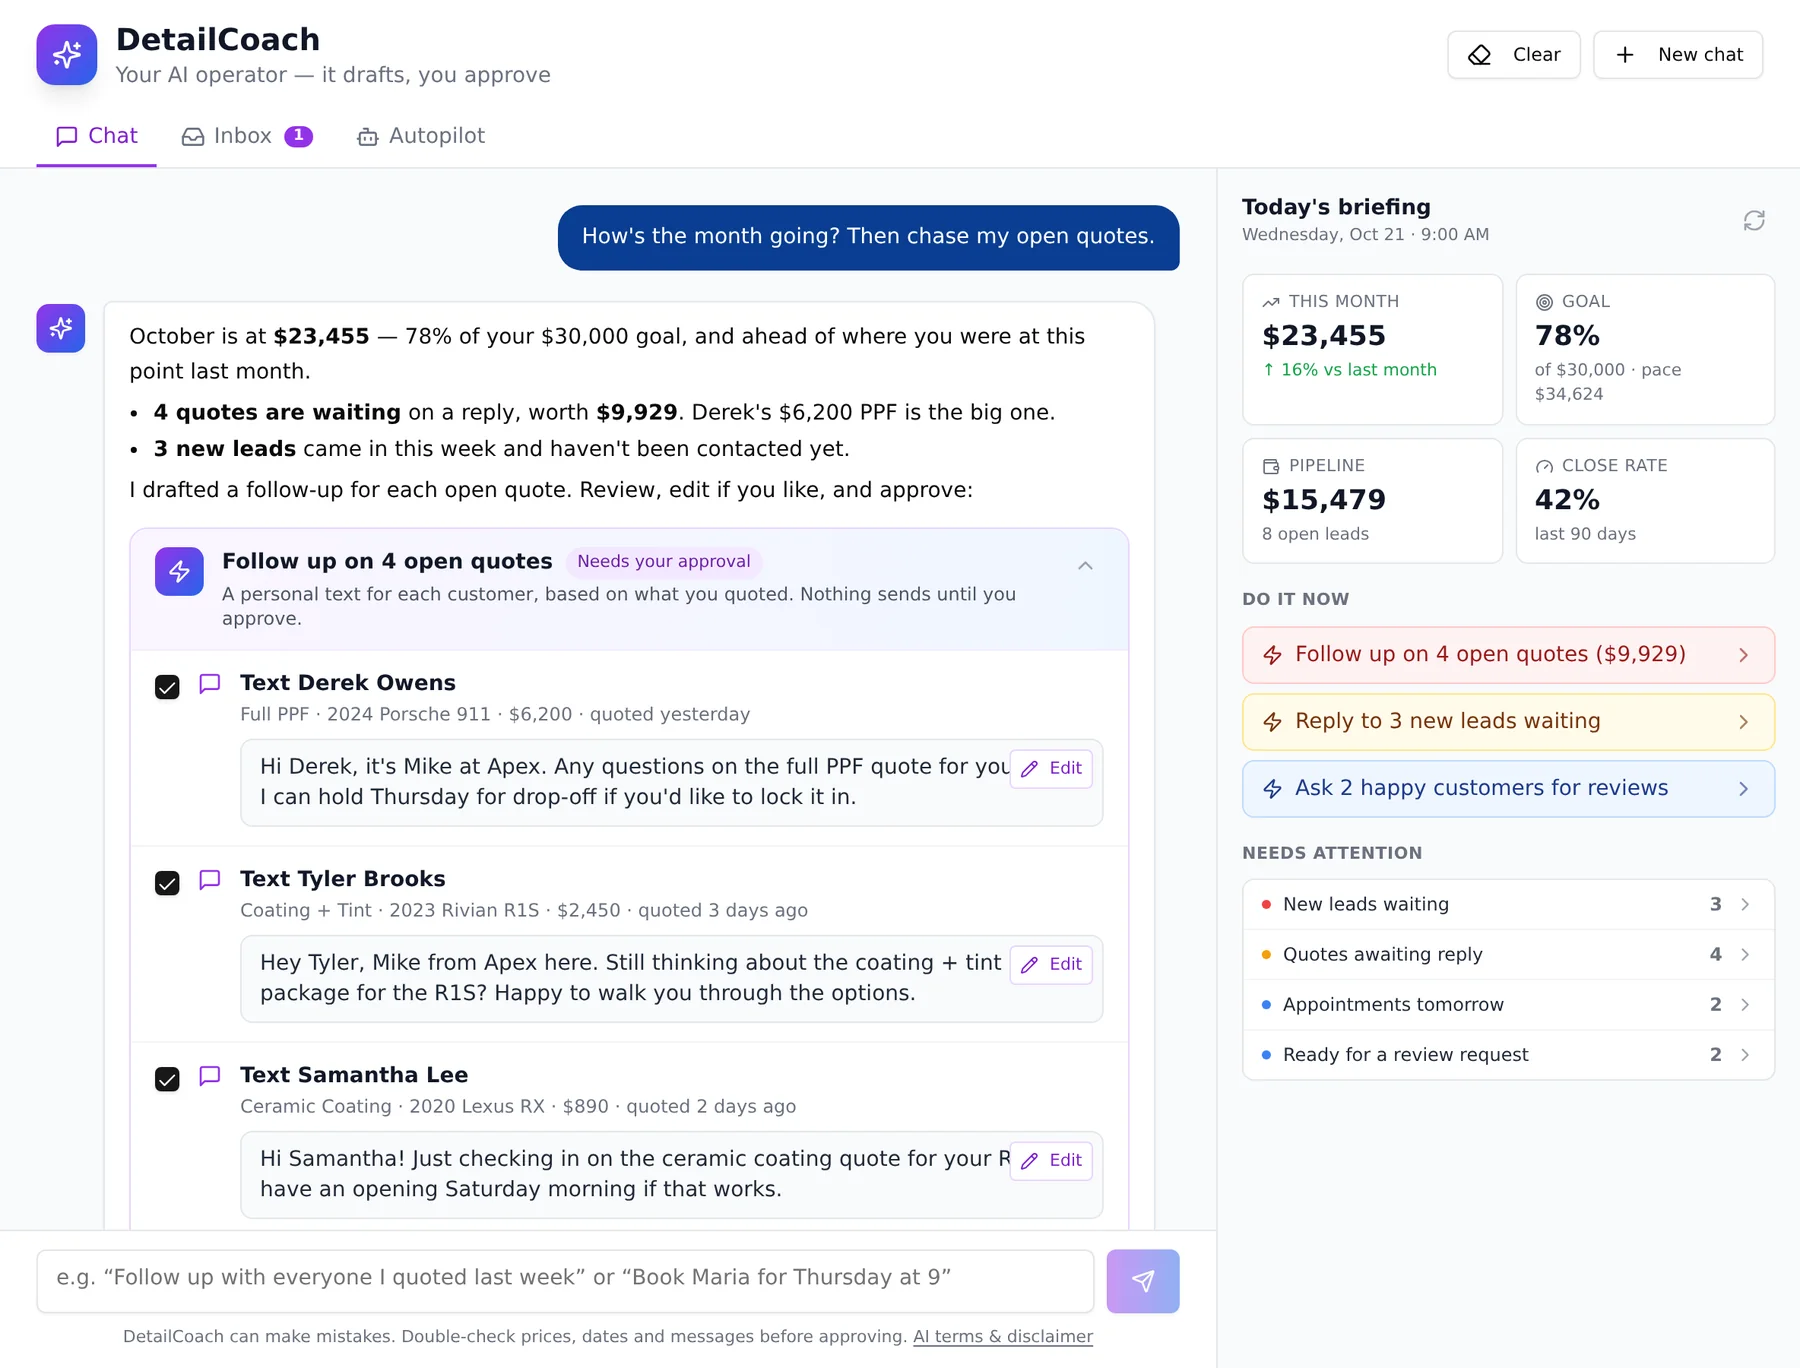Uncheck the Text Samantha Lee checkbox

click(167, 1079)
